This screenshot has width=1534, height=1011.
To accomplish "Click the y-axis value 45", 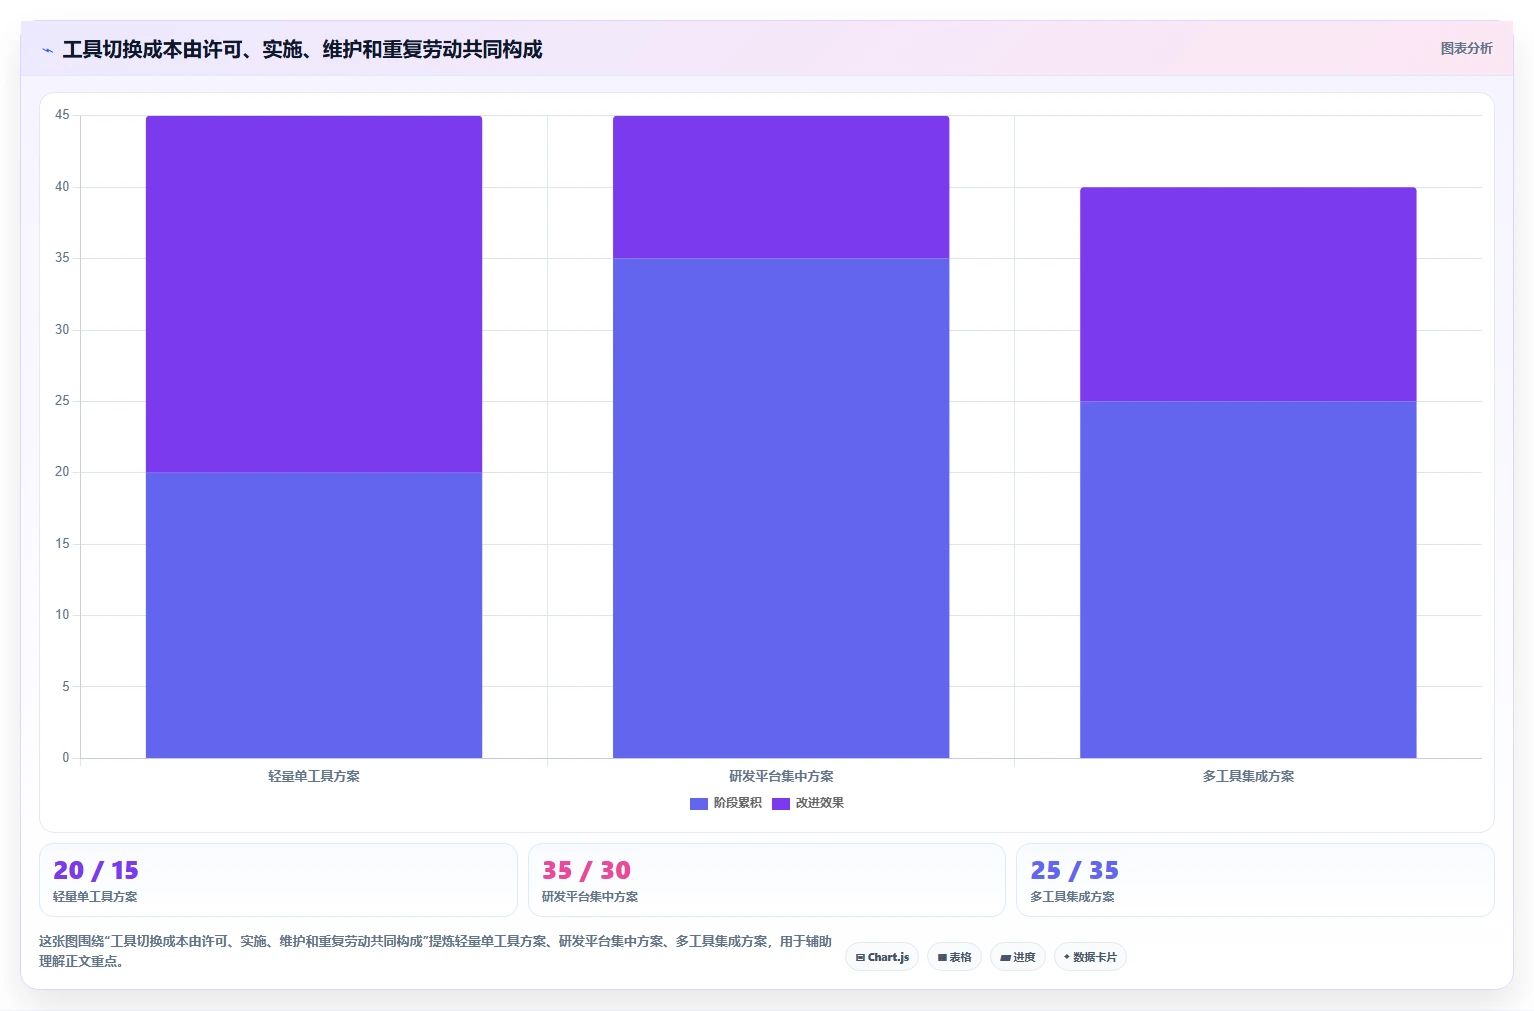I will click(62, 115).
